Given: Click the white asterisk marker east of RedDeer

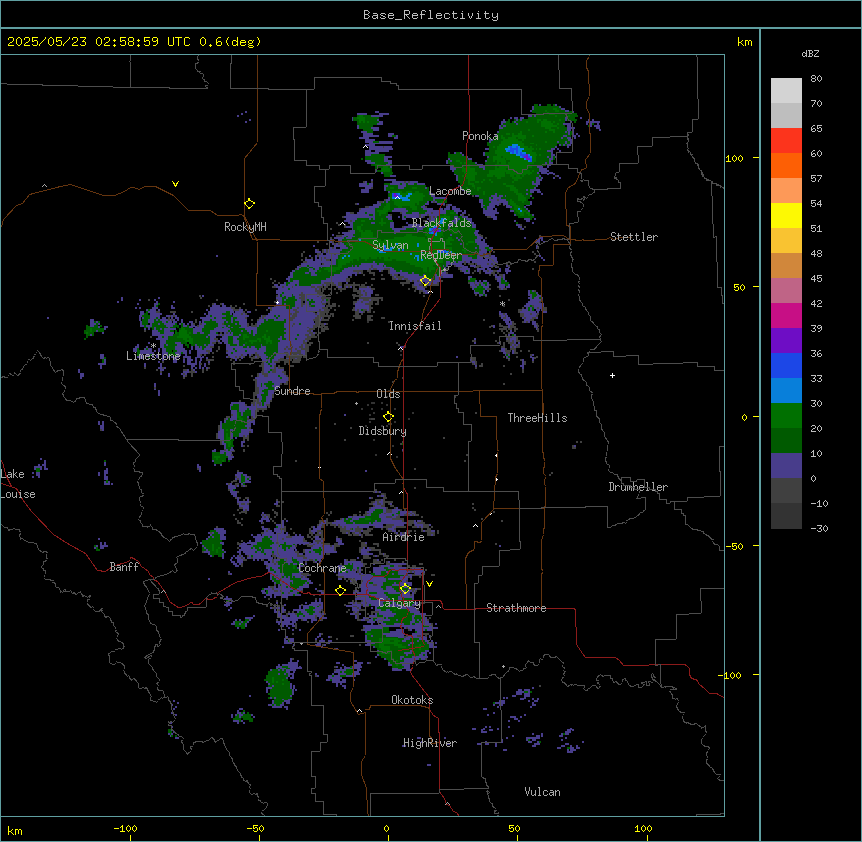Looking at the screenshot, I should [x=502, y=303].
